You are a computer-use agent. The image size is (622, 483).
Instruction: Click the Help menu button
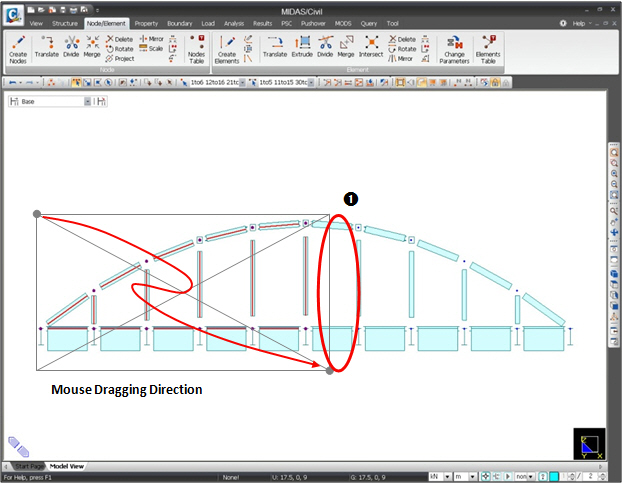point(579,22)
